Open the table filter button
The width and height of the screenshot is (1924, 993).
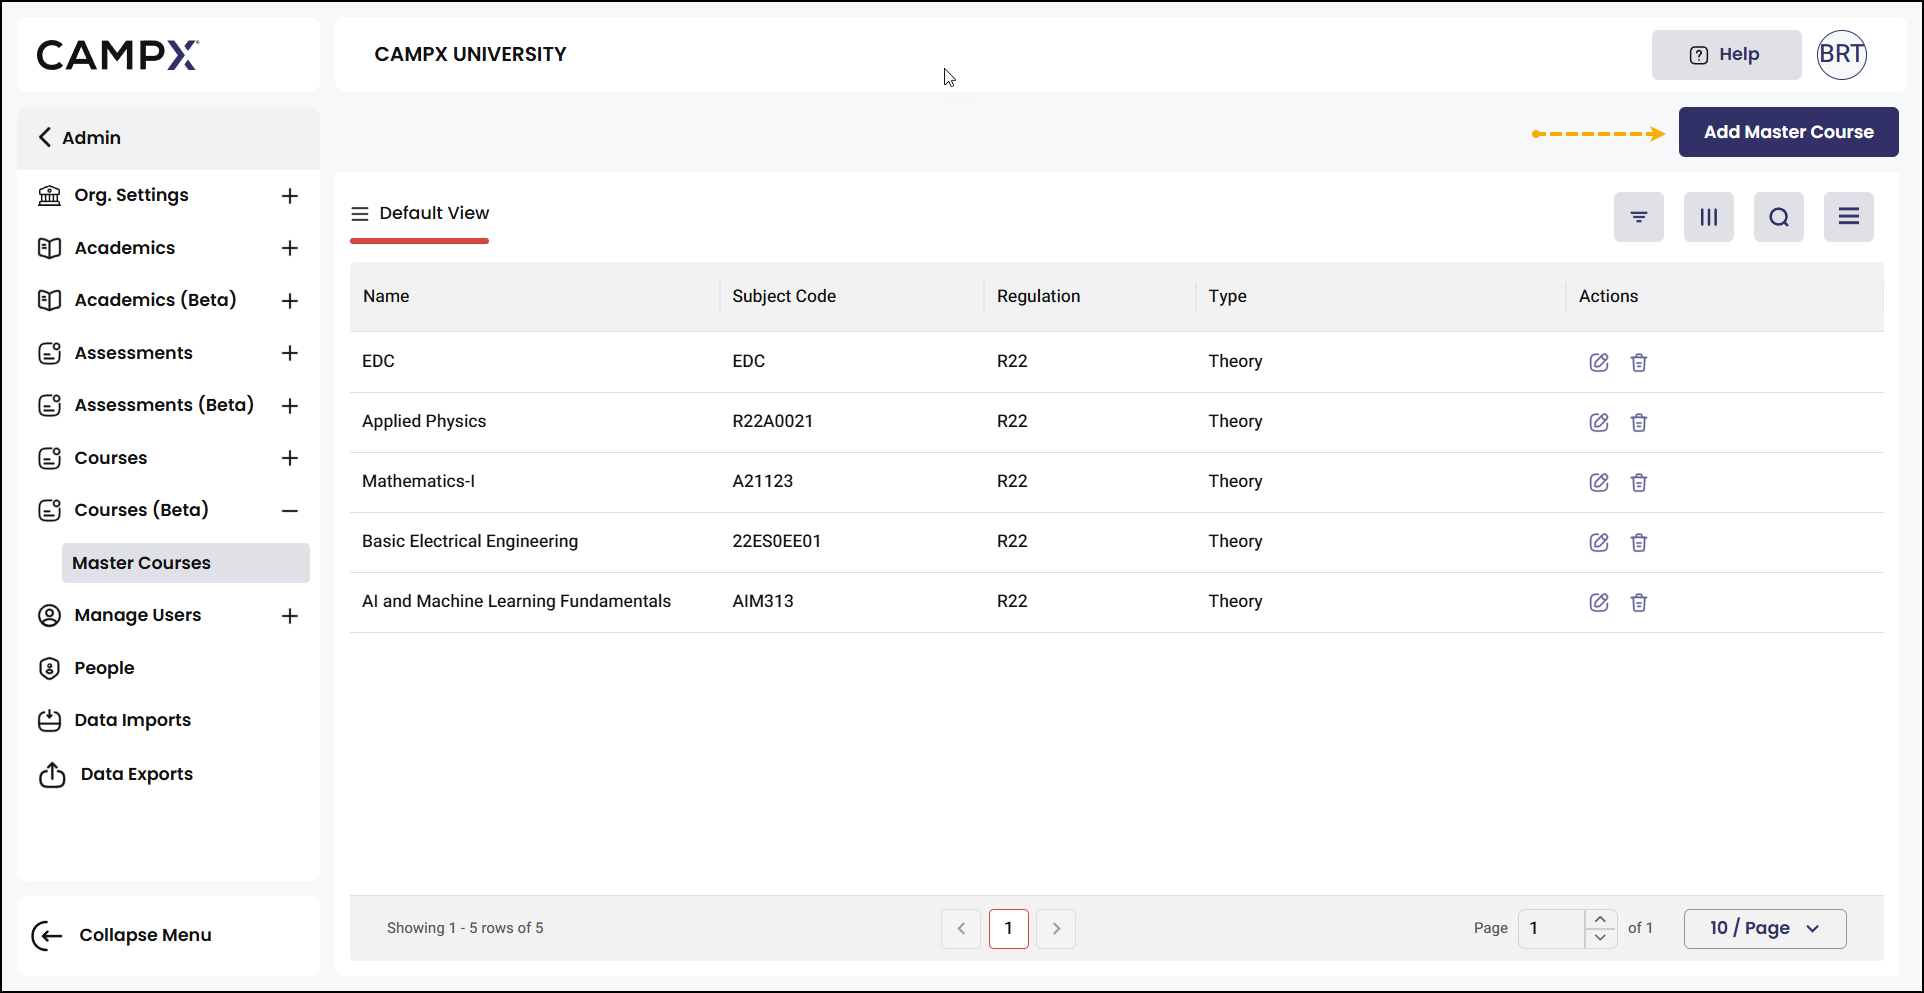pos(1639,217)
